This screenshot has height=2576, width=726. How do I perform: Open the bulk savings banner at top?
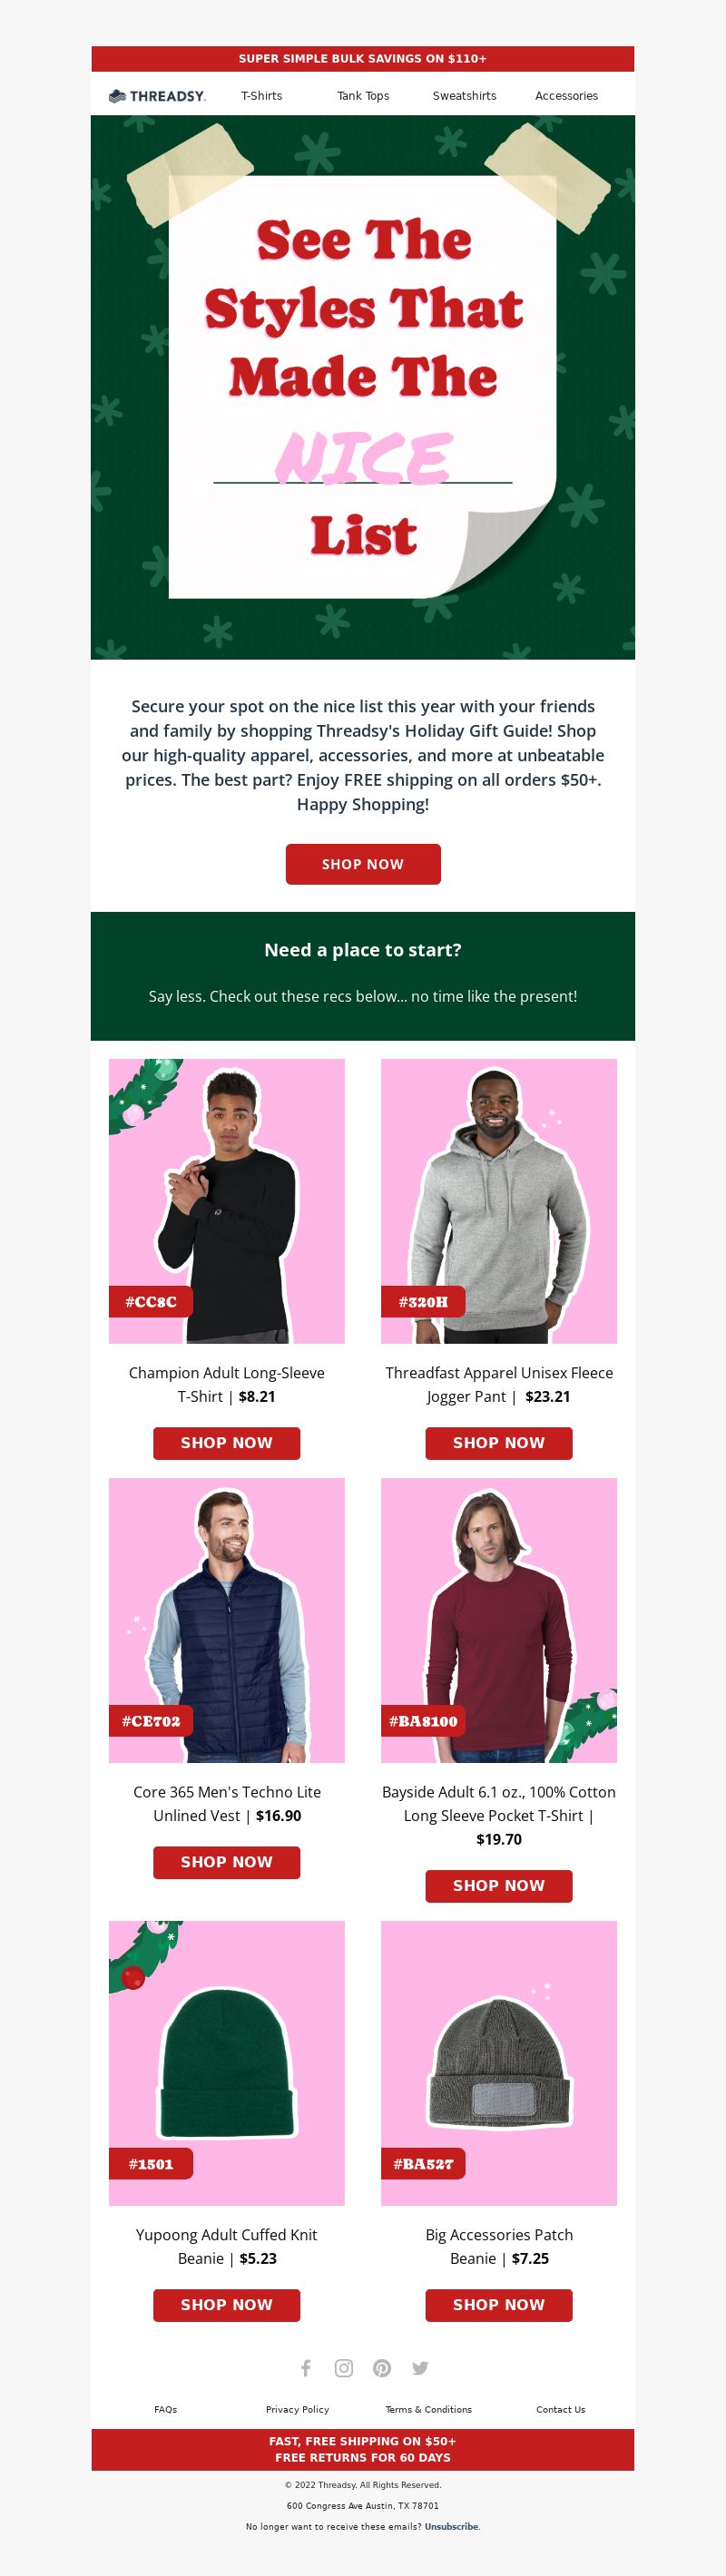click(363, 59)
